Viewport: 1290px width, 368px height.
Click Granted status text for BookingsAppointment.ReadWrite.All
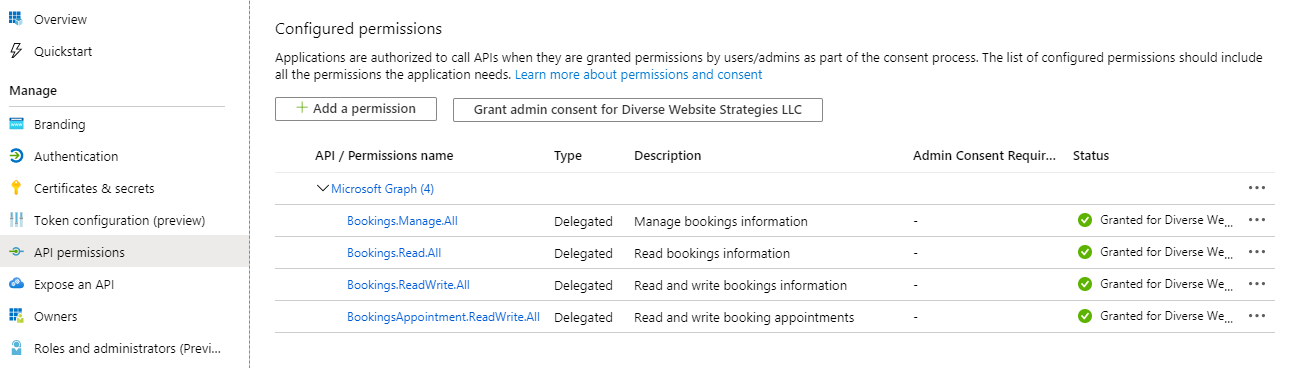tap(1167, 316)
